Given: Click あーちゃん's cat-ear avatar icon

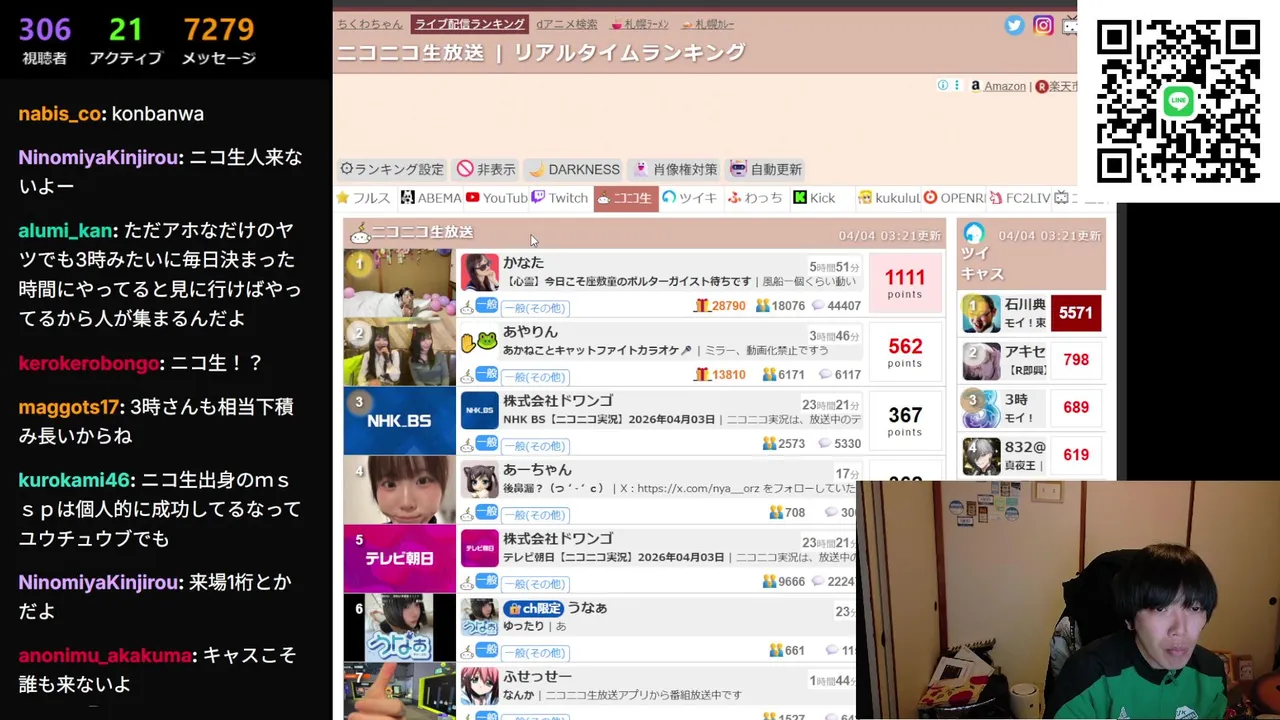Looking at the screenshot, I should pos(479,480).
